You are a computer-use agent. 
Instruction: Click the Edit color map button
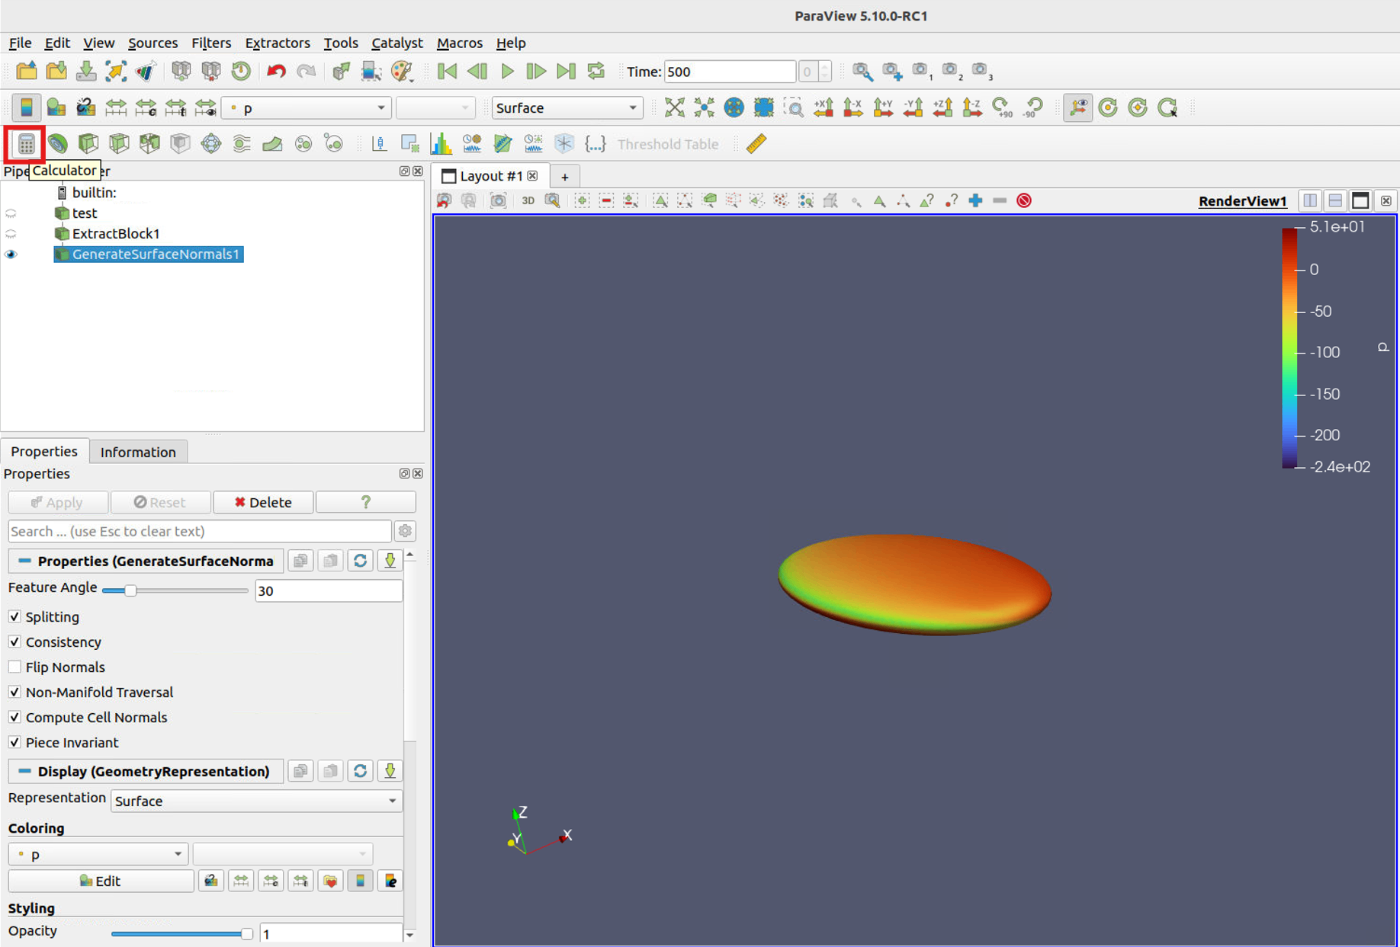pos(100,881)
